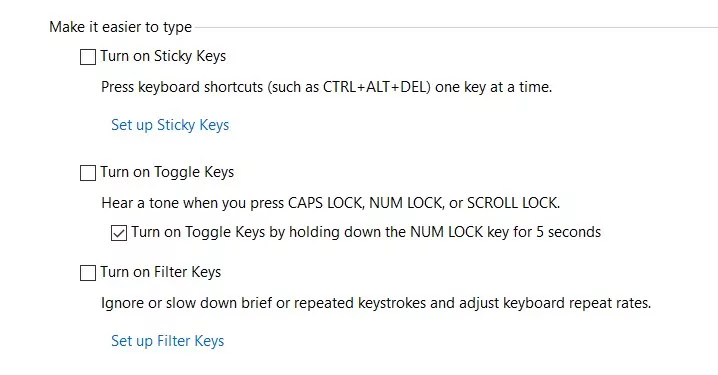Image resolution: width=718 pixels, height=375 pixels.
Task: Click the words SCROLL LOCK in the tone description
Action: click(x=512, y=203)
